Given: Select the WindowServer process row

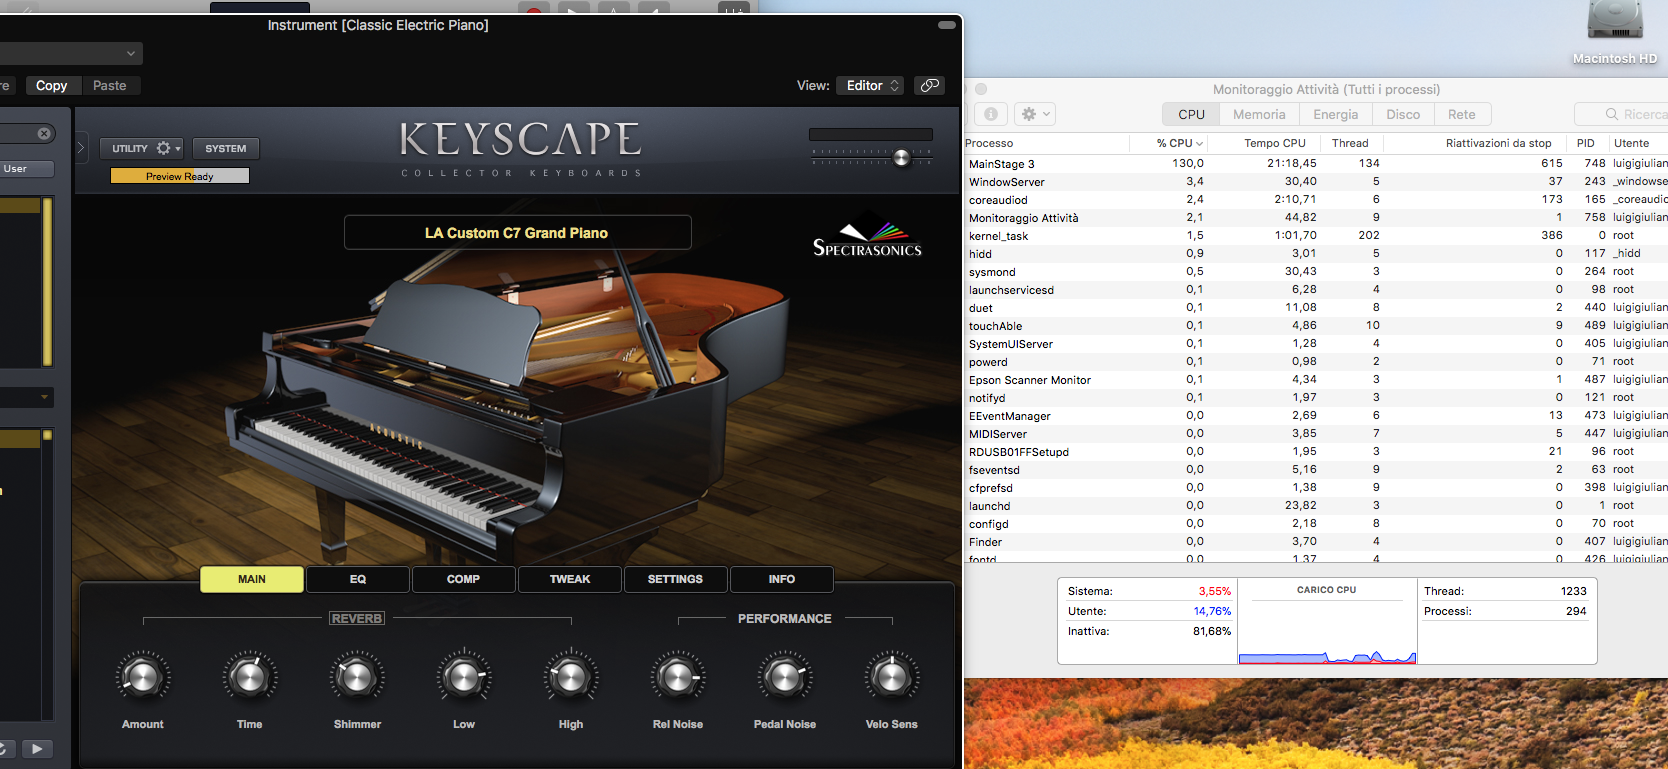Looking at the screenshot, I should 1316,181.
